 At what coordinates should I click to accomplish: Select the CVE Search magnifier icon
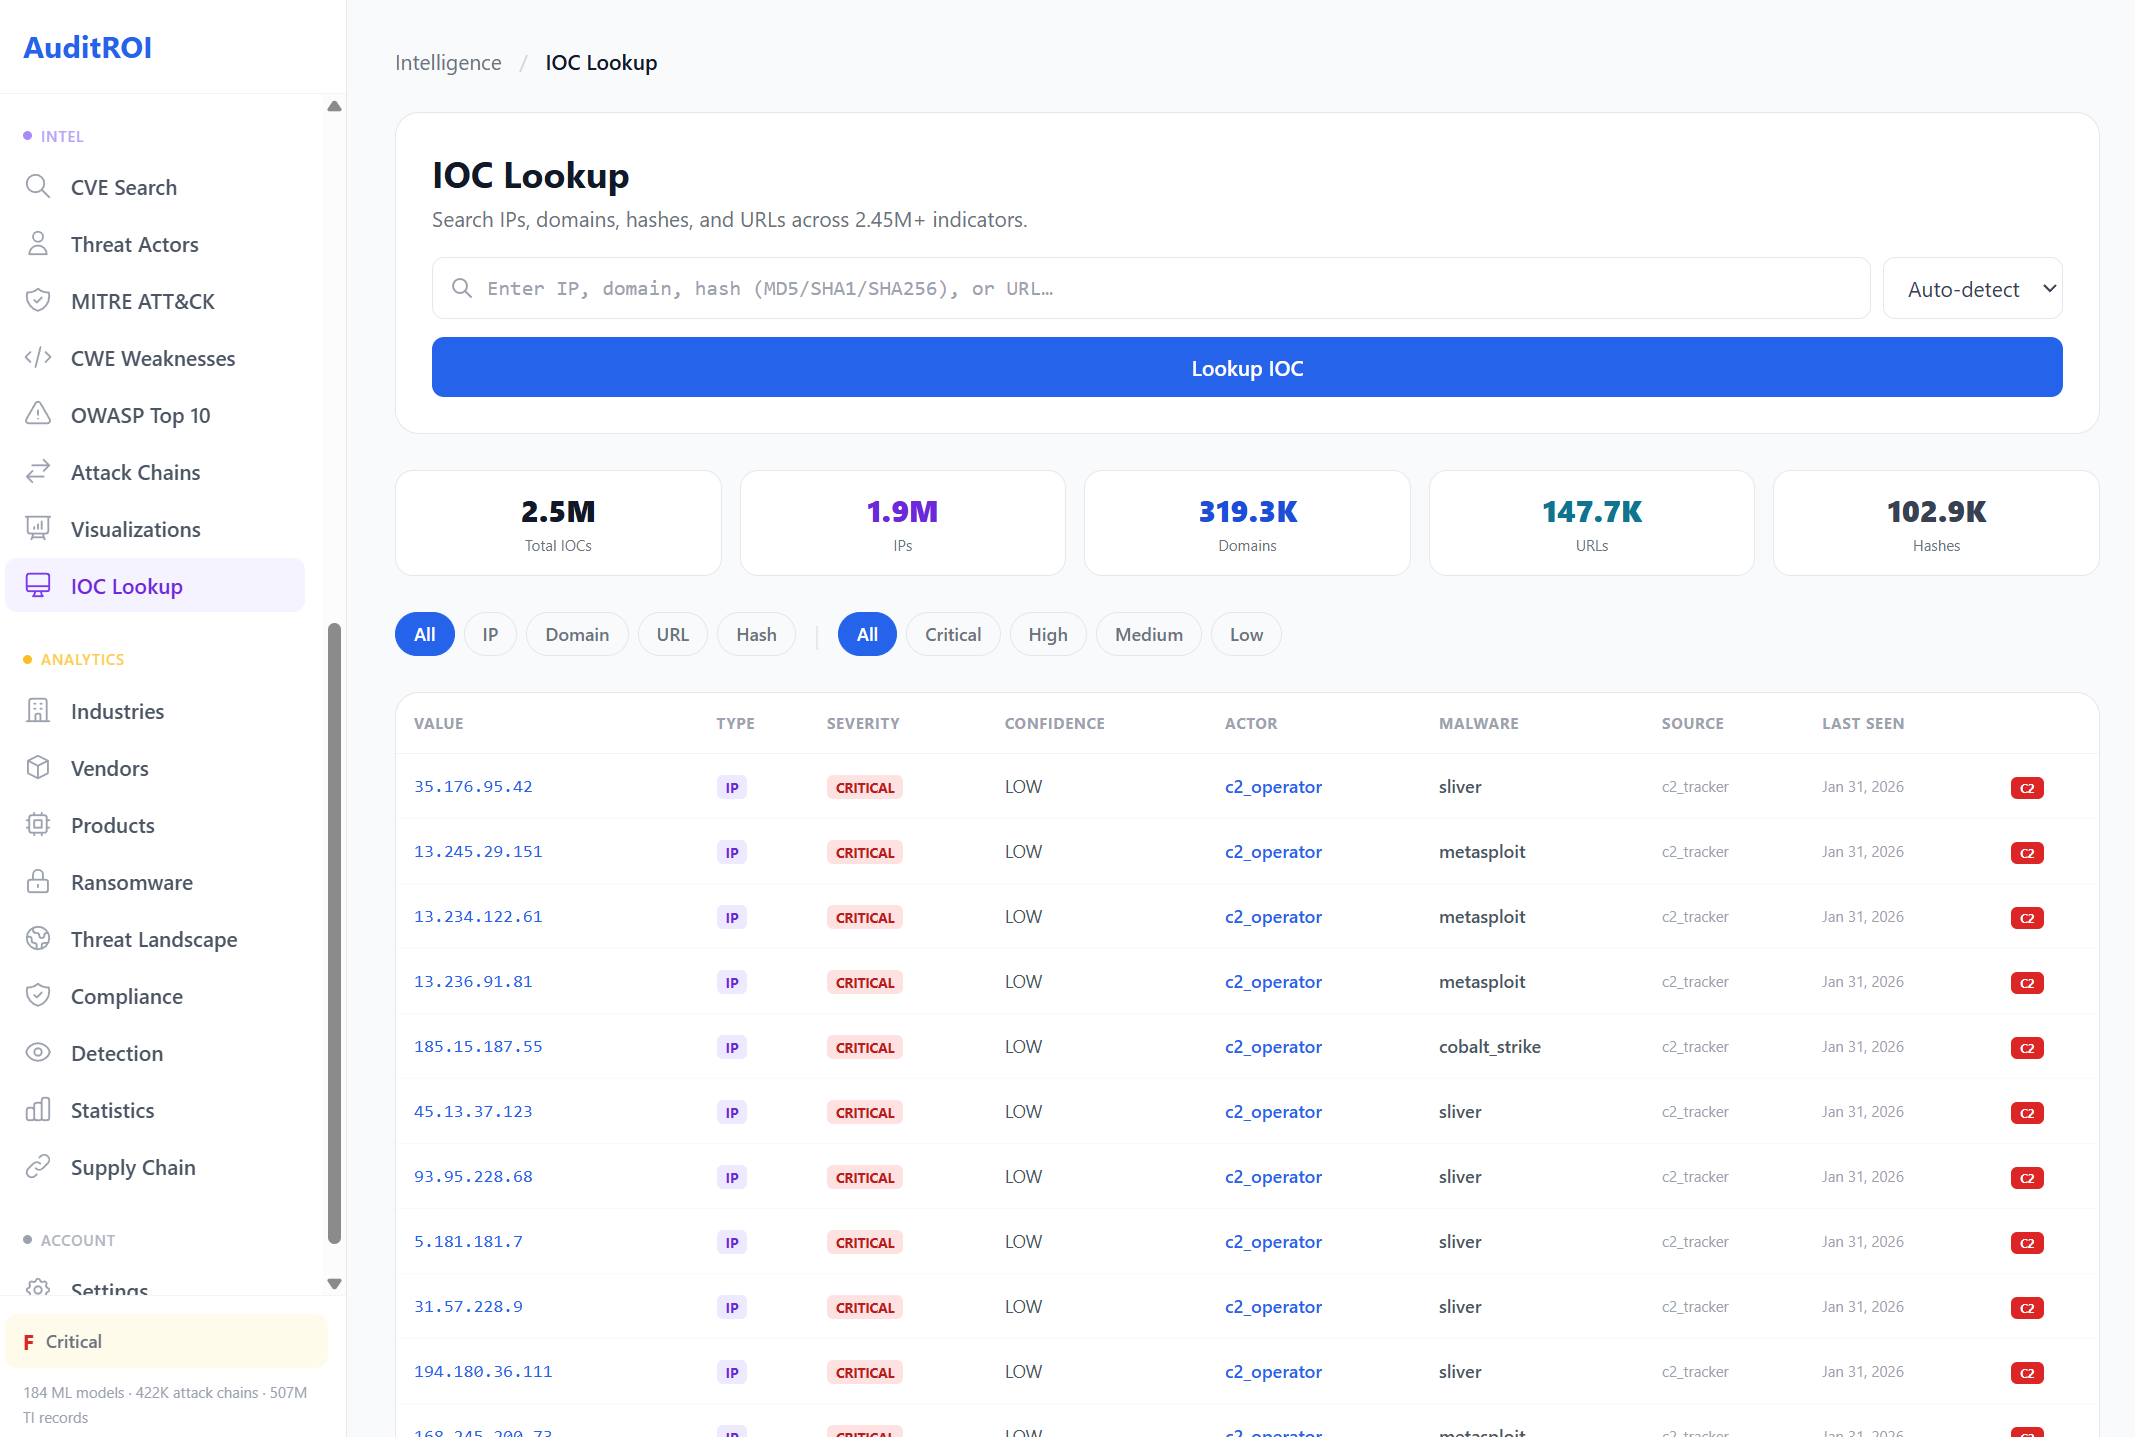(x=38, y=187)
